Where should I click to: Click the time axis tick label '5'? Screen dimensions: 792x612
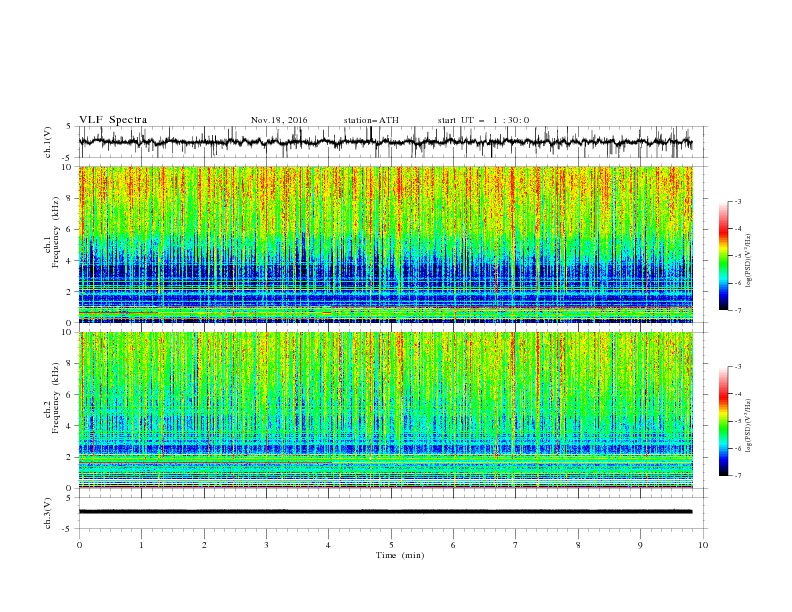pos(391,545)
